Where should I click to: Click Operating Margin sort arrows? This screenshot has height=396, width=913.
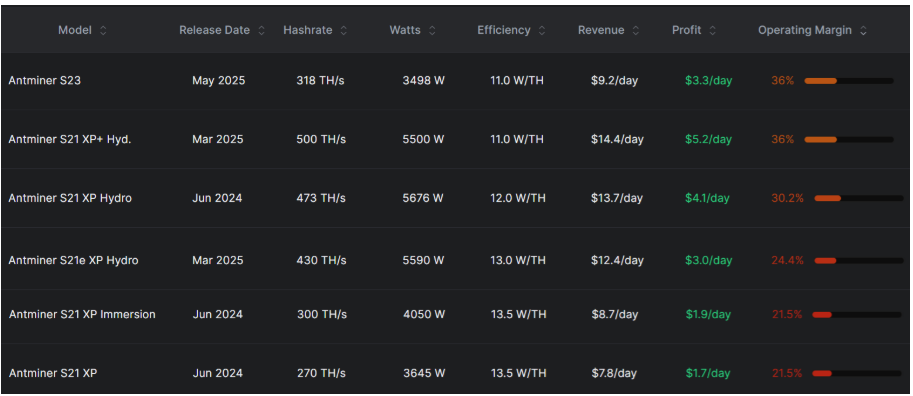click(863, 31)
